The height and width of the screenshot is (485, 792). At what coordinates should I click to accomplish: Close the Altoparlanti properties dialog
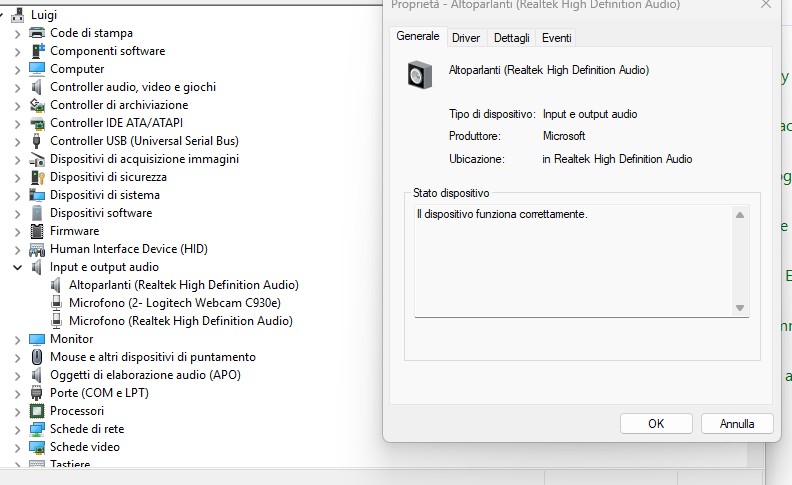(766, 5)
